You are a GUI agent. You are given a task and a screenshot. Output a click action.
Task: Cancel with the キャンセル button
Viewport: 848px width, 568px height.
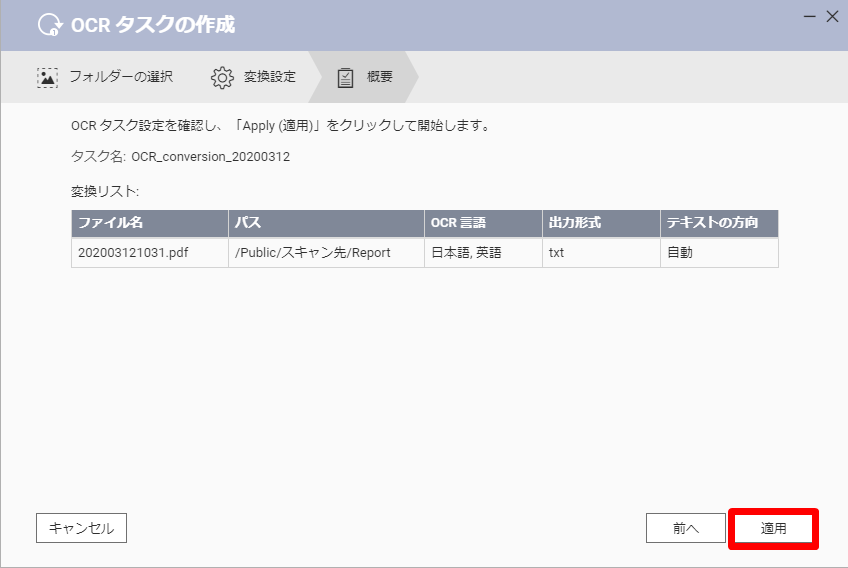click(82, 528)
